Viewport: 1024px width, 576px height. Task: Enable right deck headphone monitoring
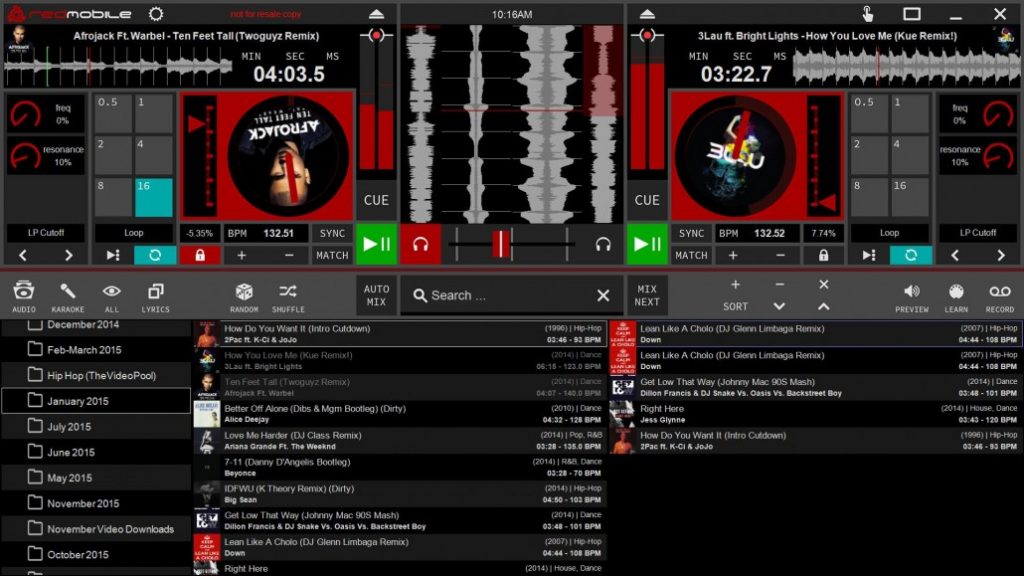click(603, 244)
